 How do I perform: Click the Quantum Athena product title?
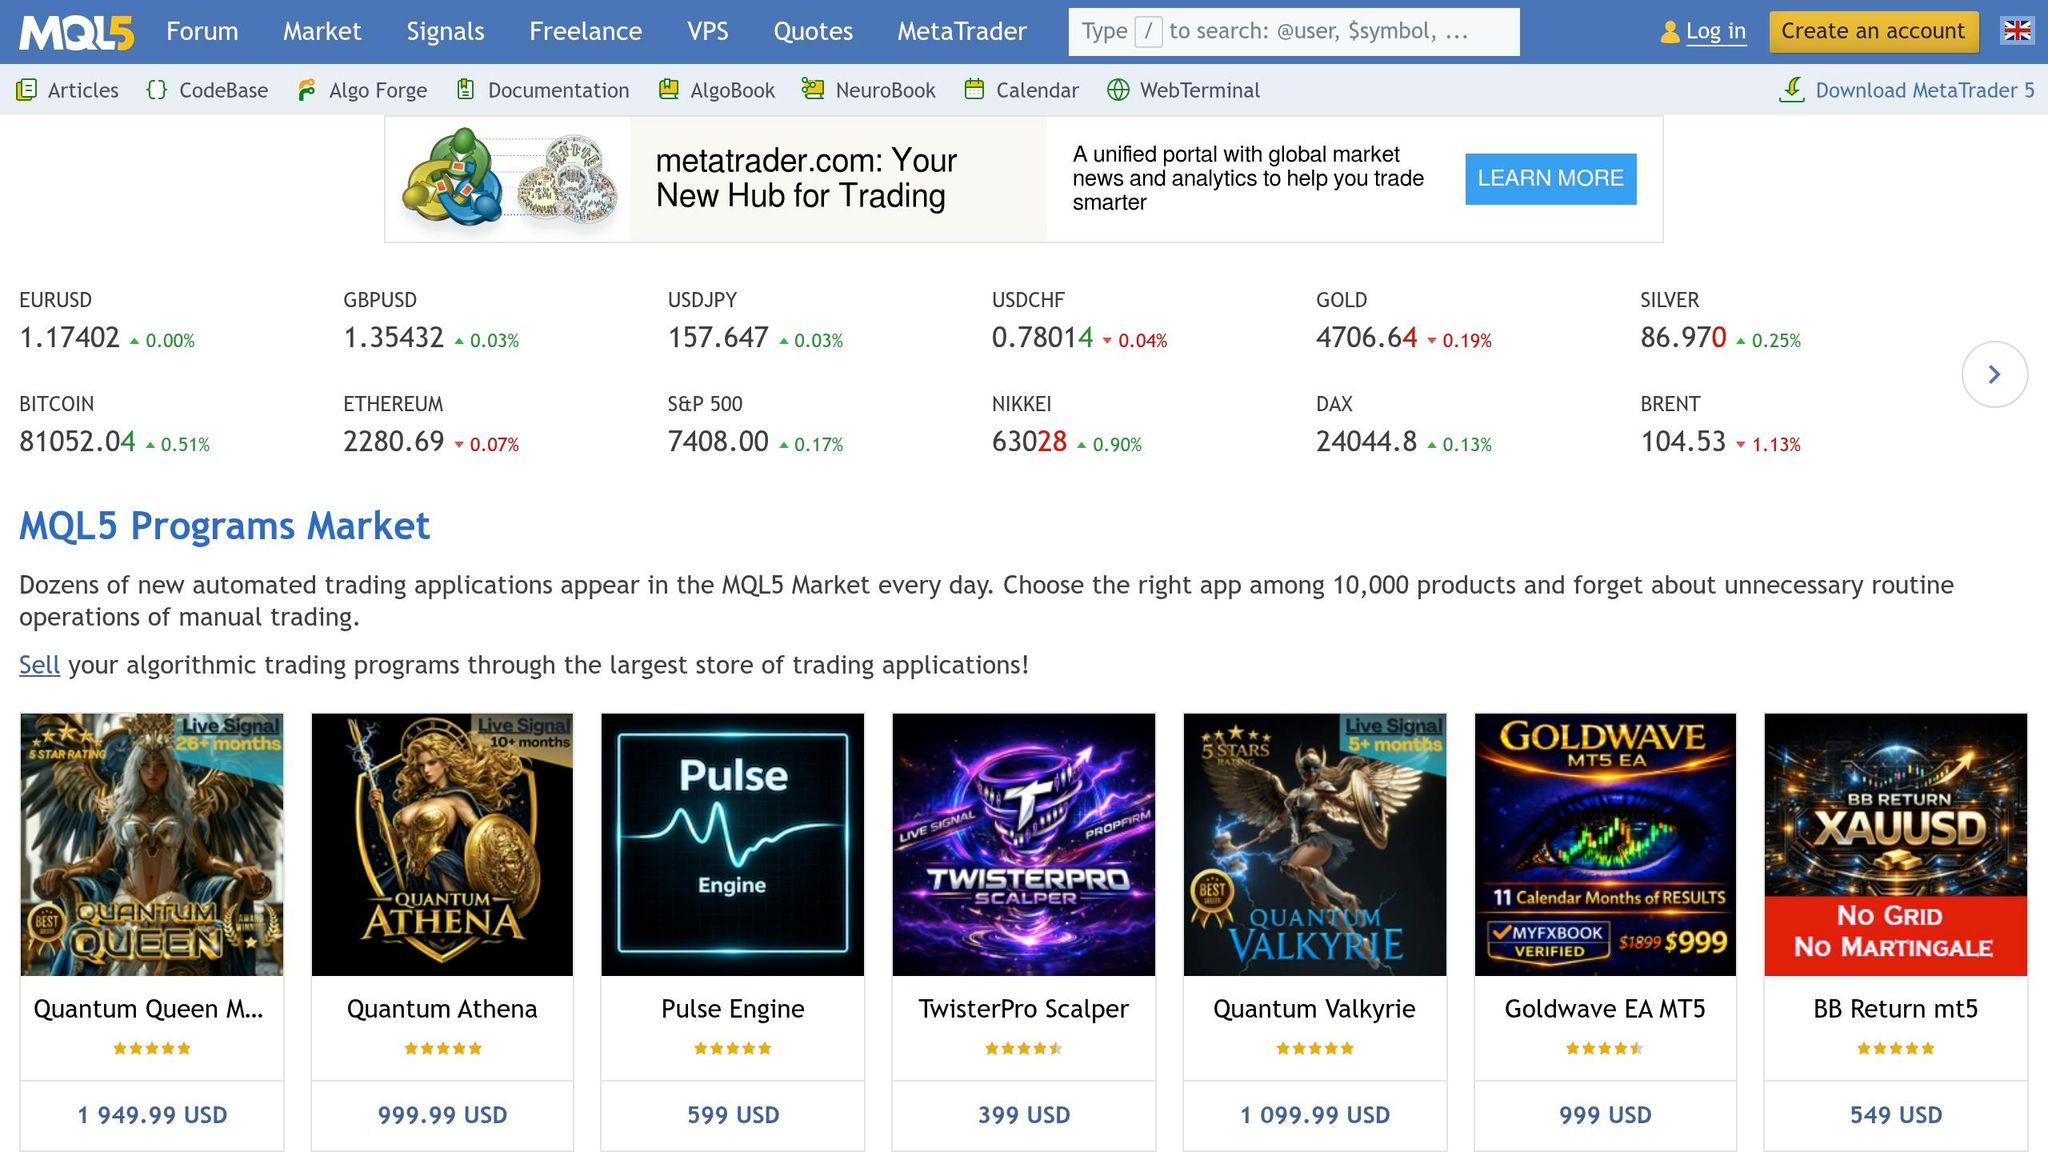[442, 1009]
